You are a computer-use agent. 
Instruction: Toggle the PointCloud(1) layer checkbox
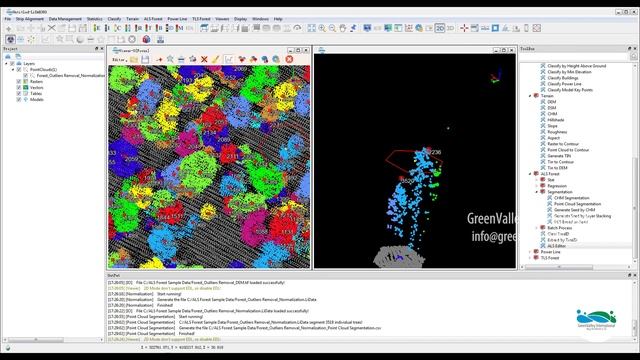[19, 69]
